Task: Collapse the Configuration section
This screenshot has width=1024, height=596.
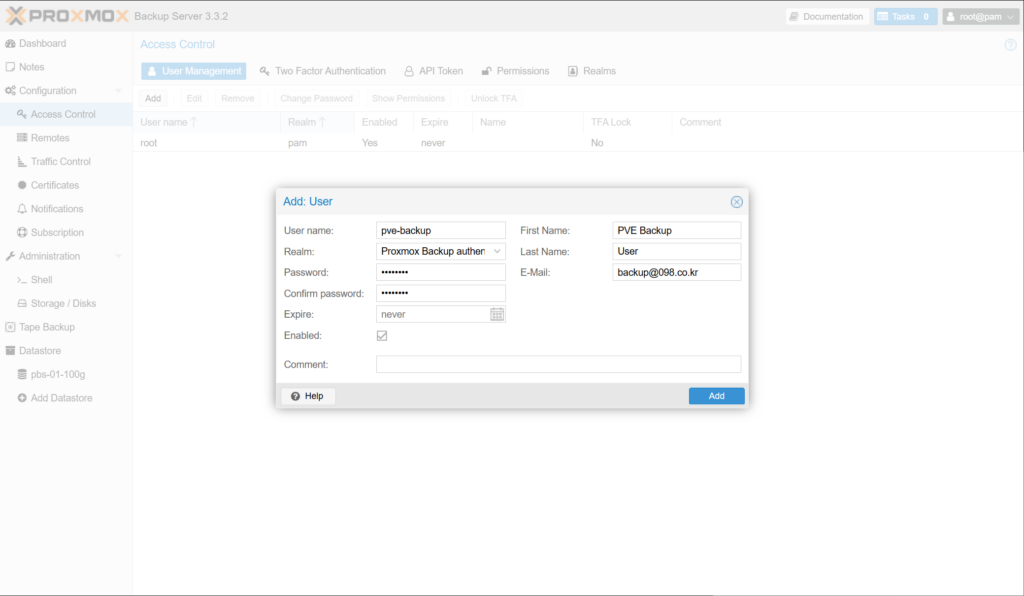Action: point(118,91)
